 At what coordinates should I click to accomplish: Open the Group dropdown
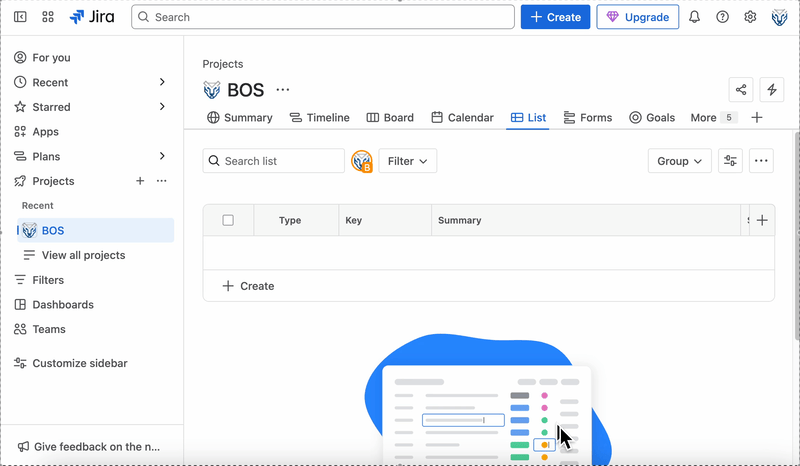(680, 161)
